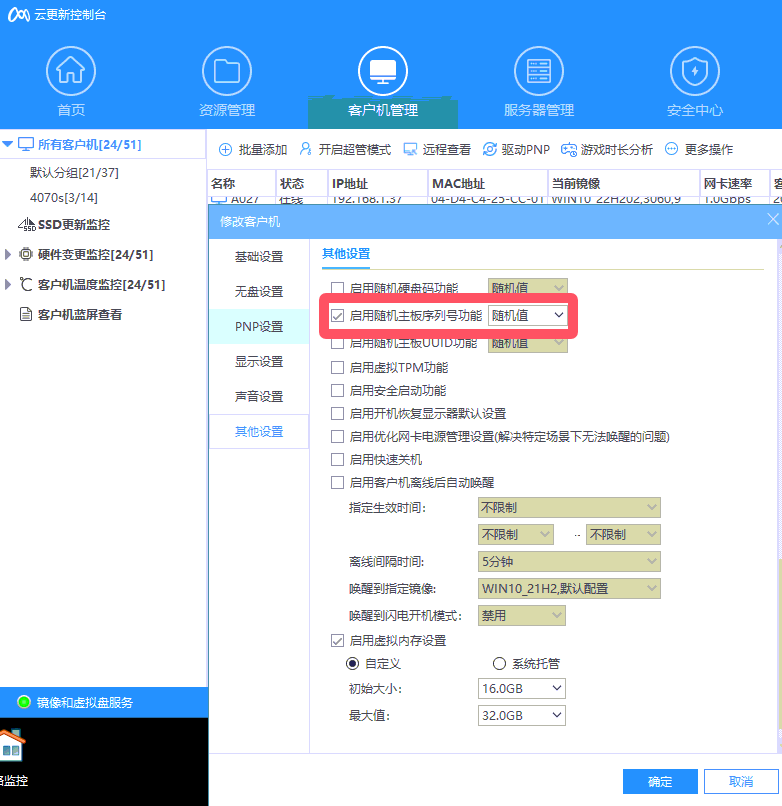Switch to PNP设置 tab
This screenshot has width=782, height=806.
259,326
